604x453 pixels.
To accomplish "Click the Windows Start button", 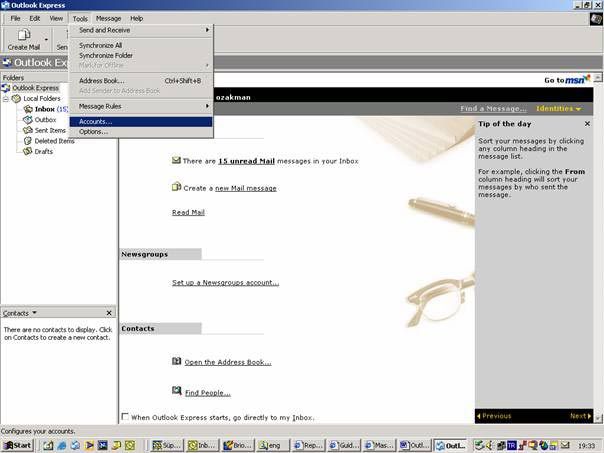I will point(17,446).
